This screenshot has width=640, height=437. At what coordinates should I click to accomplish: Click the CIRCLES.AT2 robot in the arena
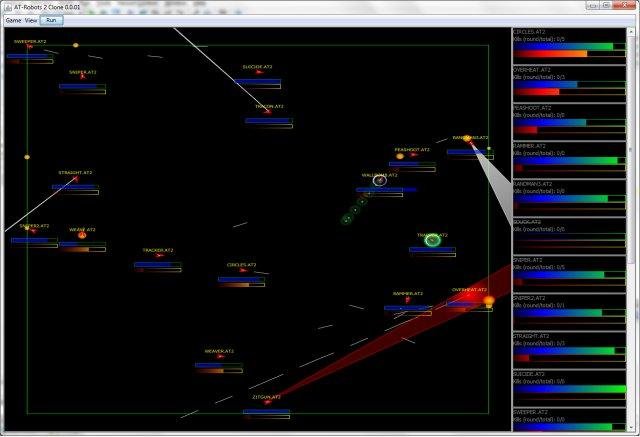pos(243,270)
